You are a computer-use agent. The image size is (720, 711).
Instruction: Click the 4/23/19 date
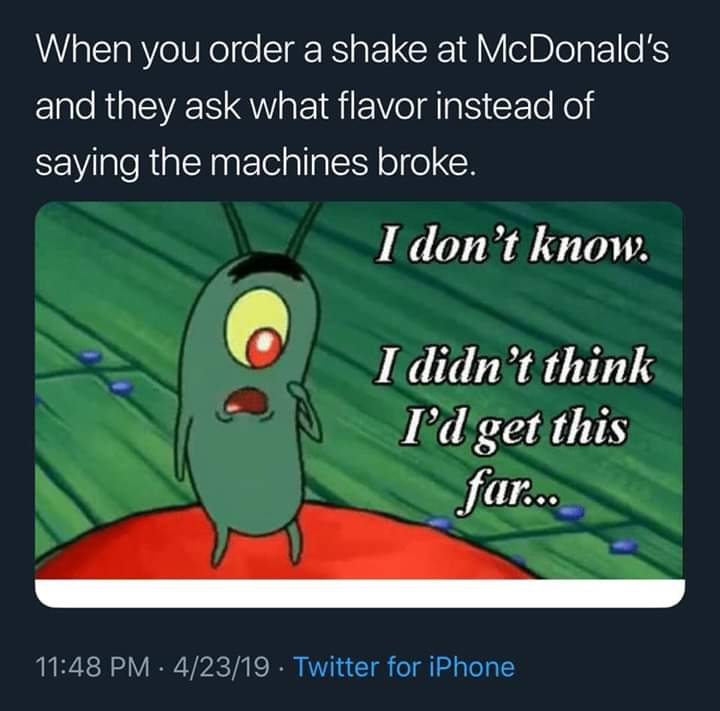coord(221,667)
